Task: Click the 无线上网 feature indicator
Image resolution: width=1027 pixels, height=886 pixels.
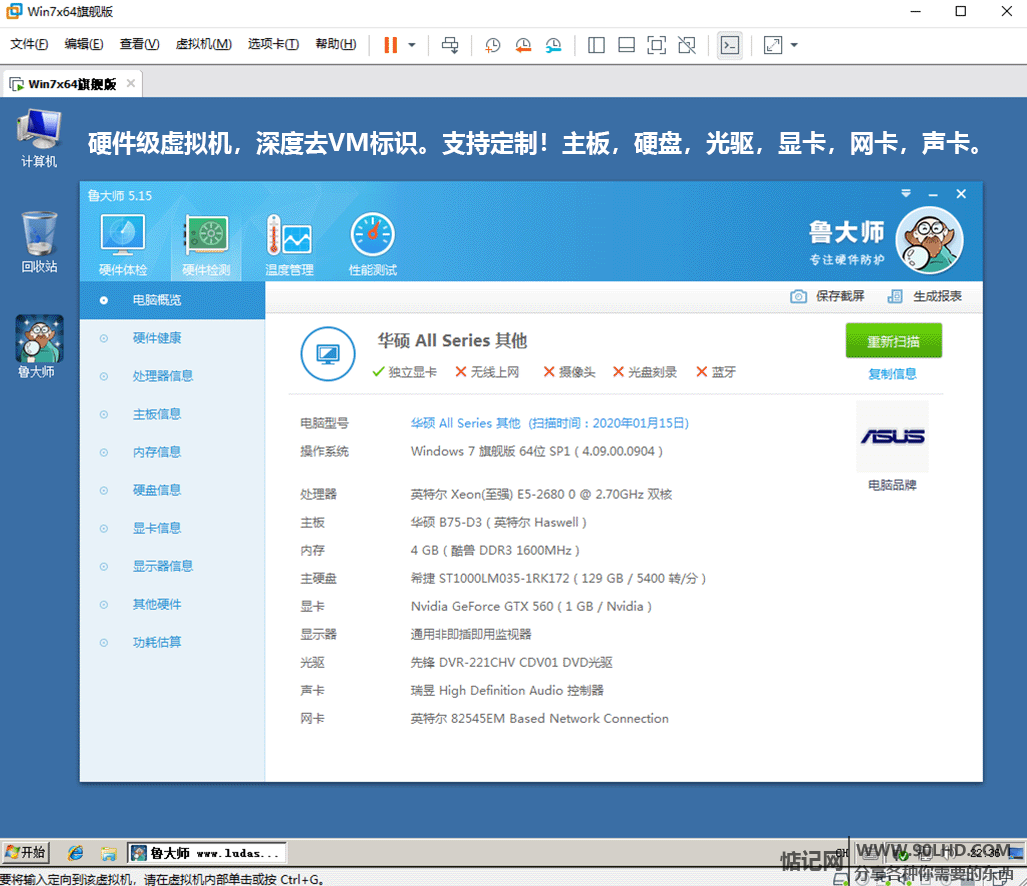Action: pos(487,372)
